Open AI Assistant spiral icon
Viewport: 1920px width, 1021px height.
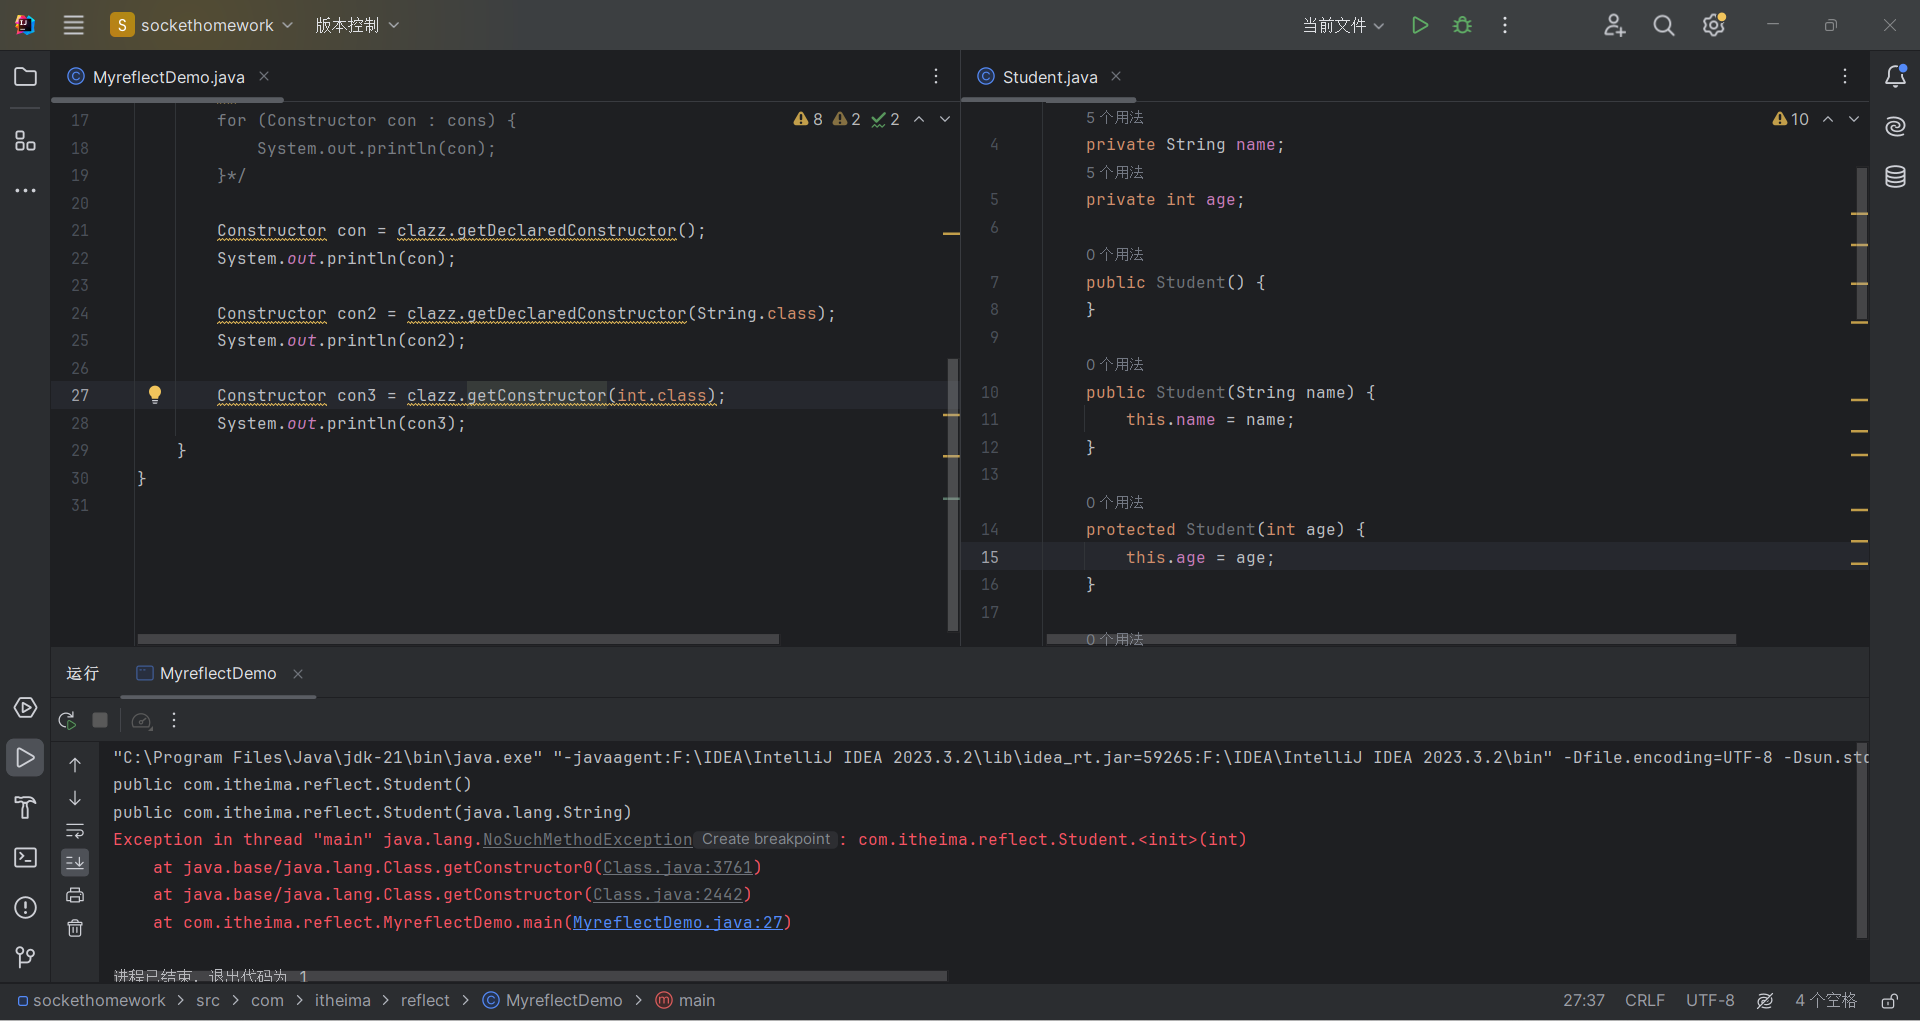coord(1895,126)
